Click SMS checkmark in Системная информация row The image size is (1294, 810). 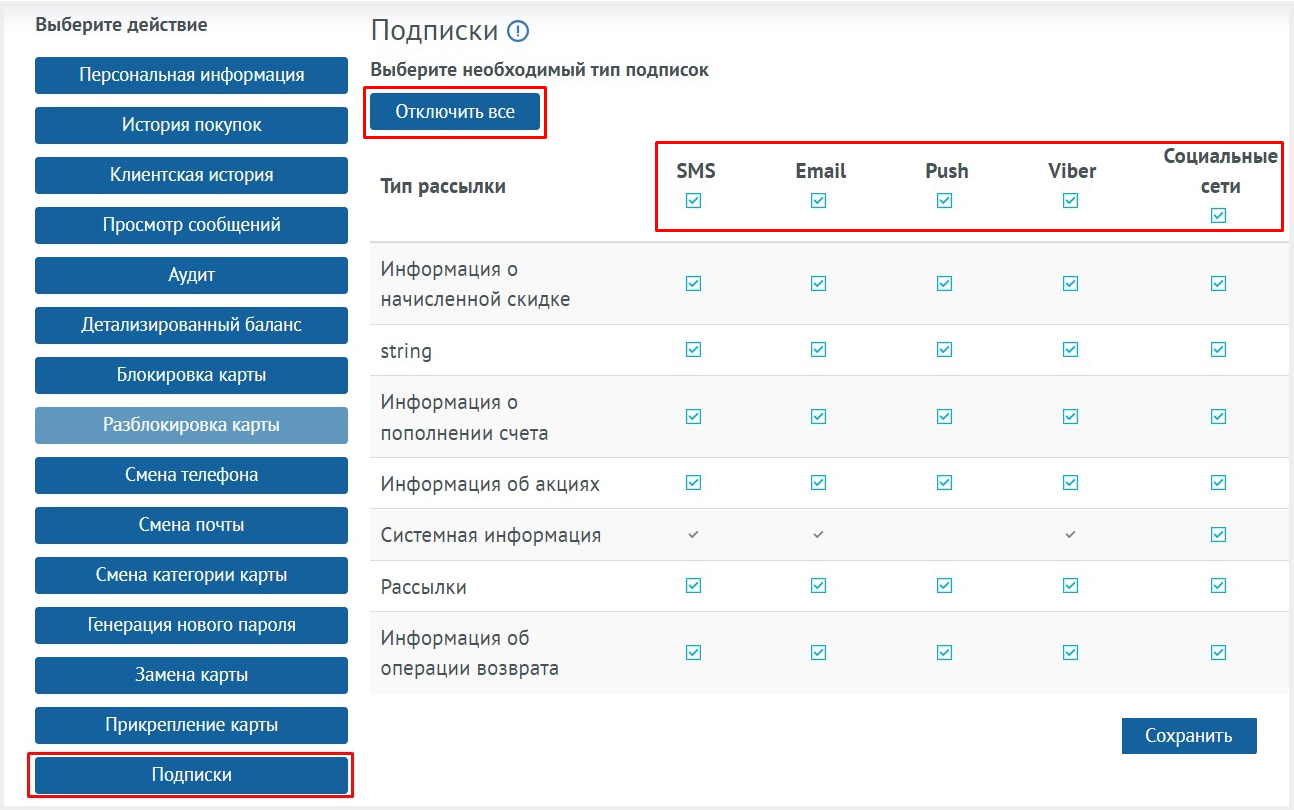click(x=693, y=535)
